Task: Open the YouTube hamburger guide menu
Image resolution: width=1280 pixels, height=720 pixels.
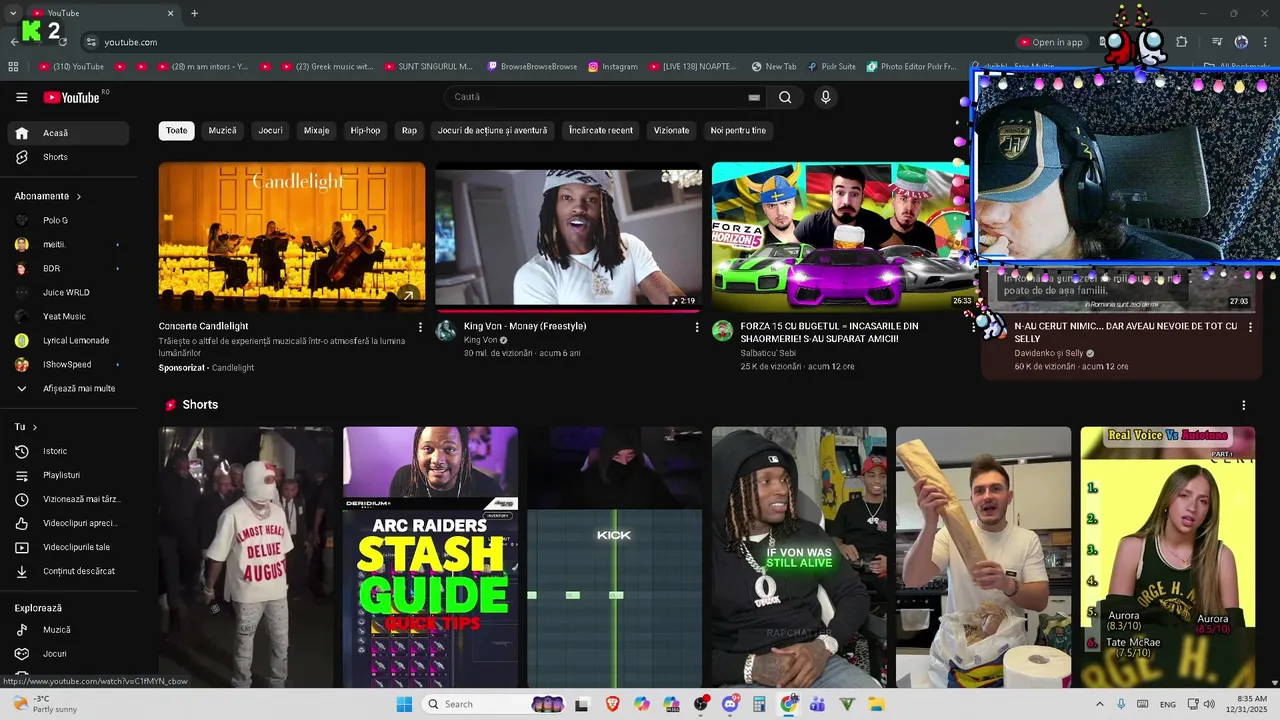Action: pos(21,97)
